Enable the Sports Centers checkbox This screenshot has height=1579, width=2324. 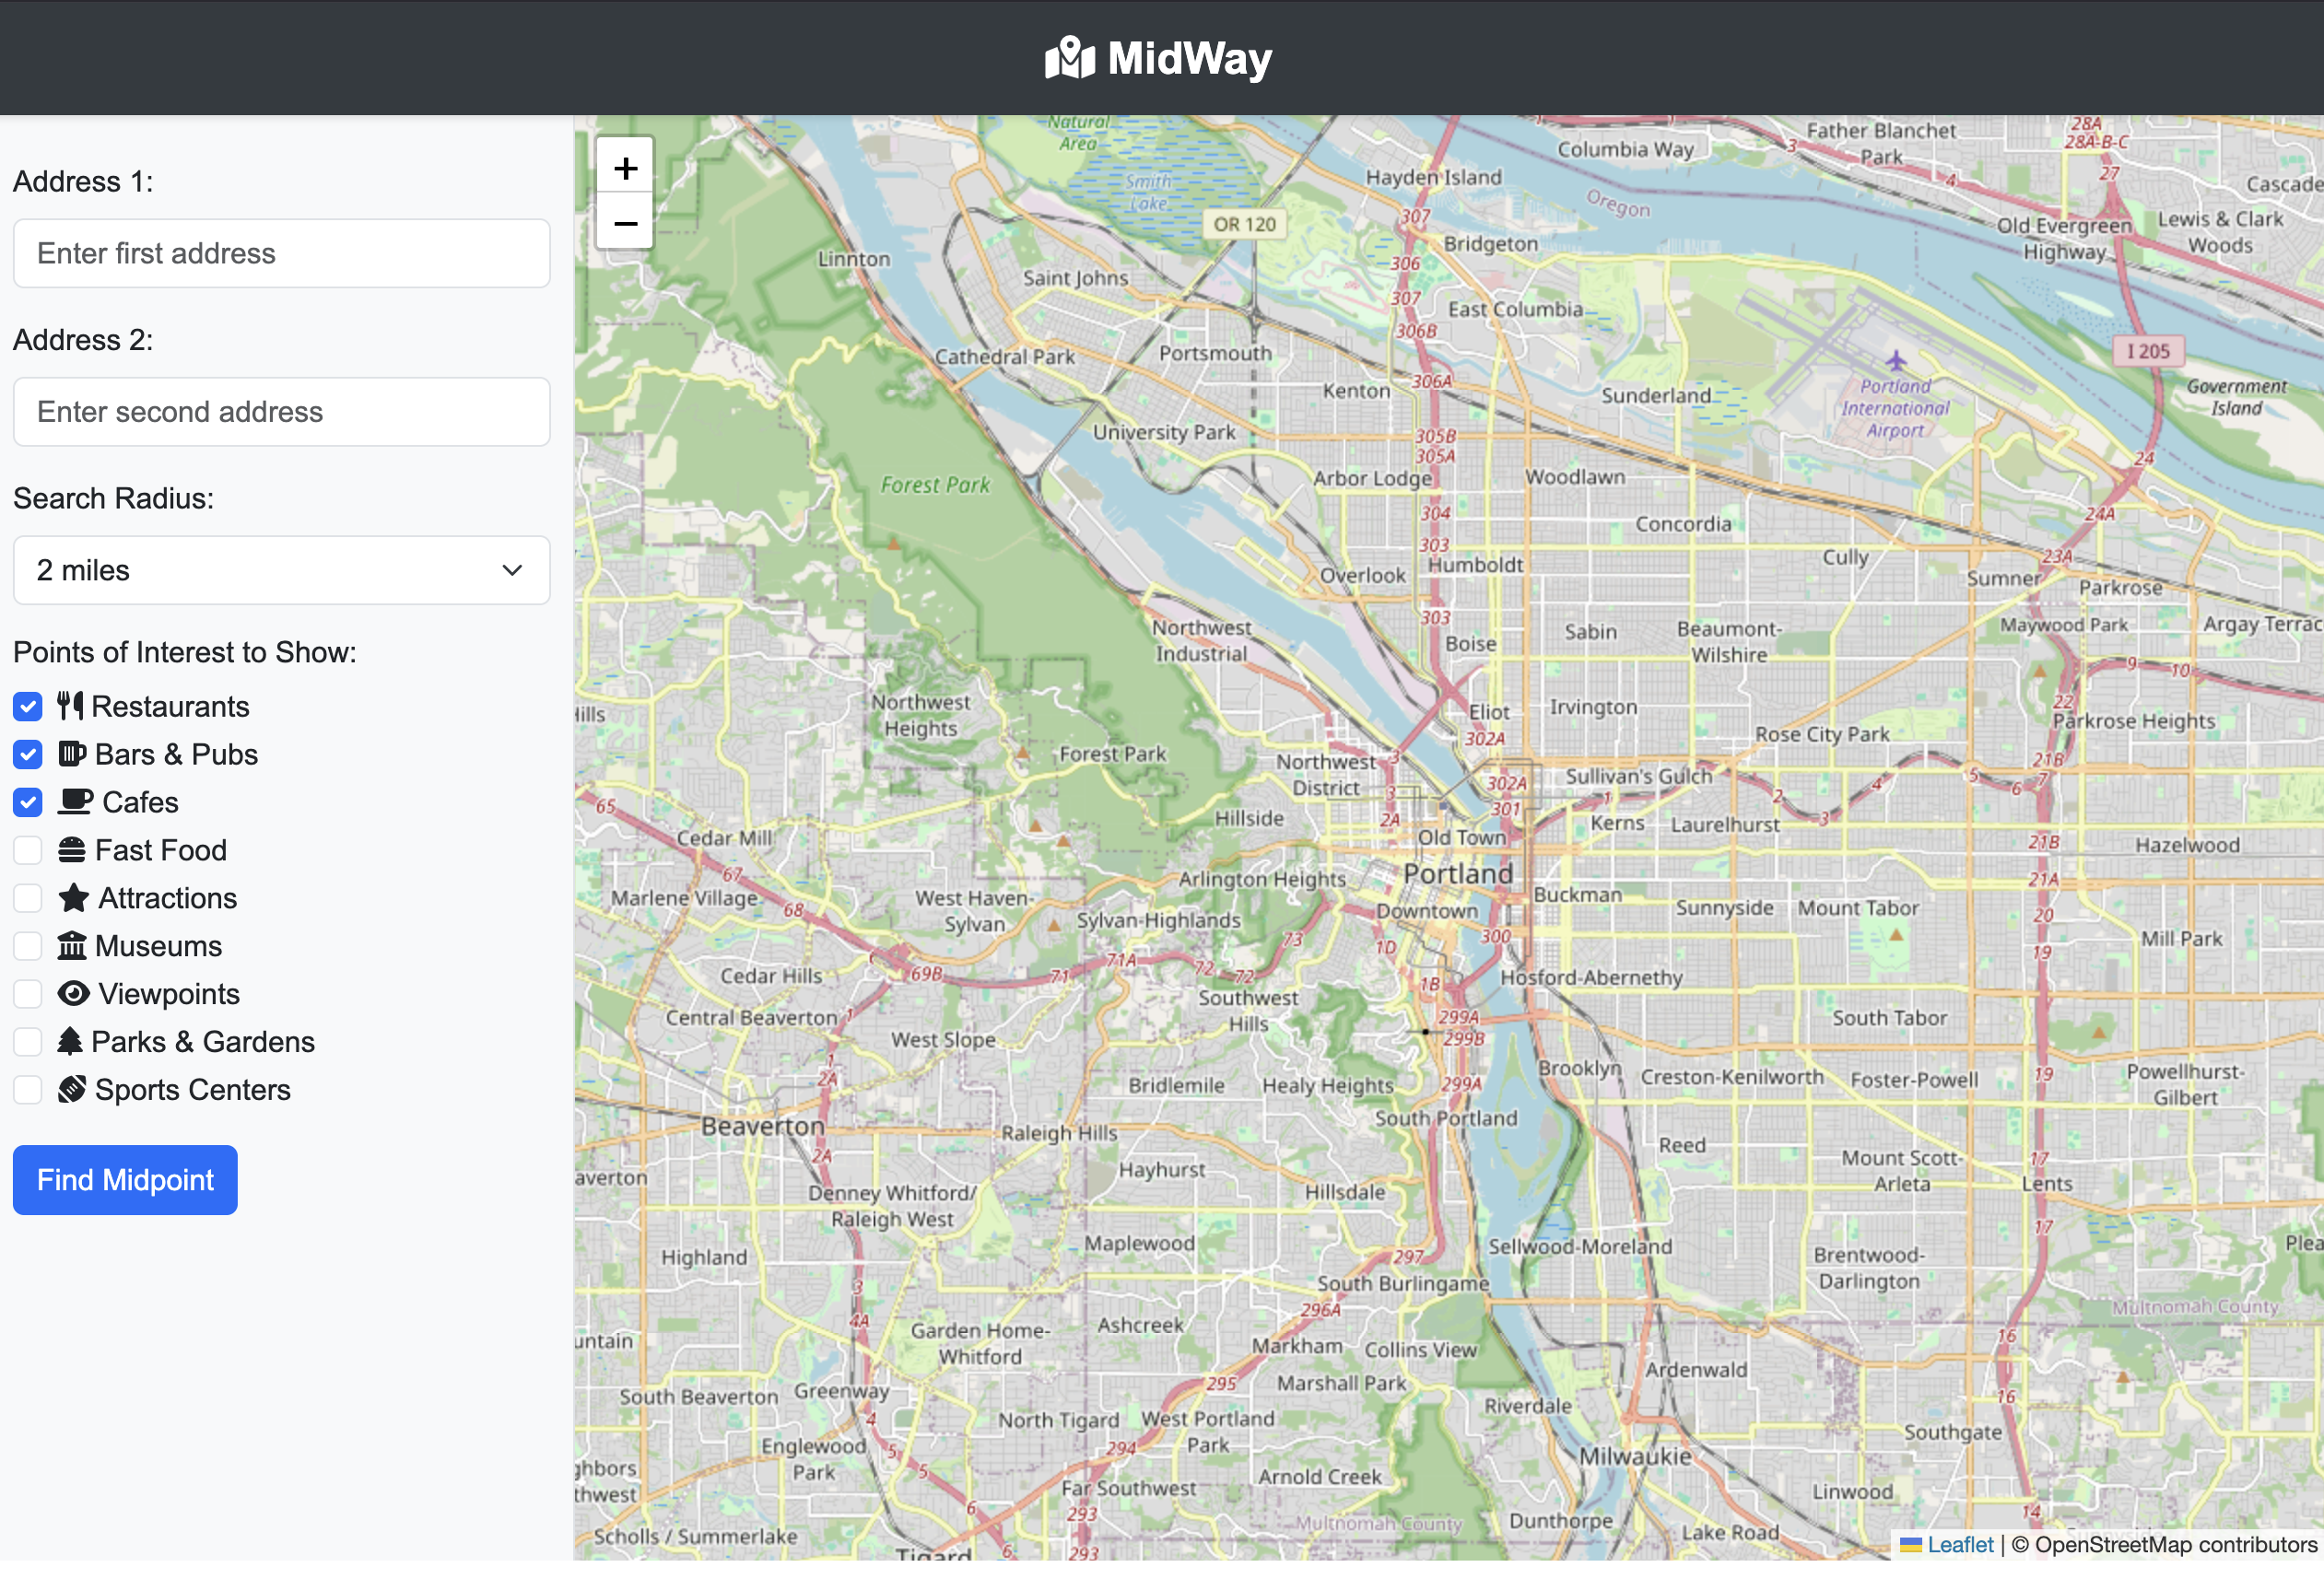tap(27, 1089)
